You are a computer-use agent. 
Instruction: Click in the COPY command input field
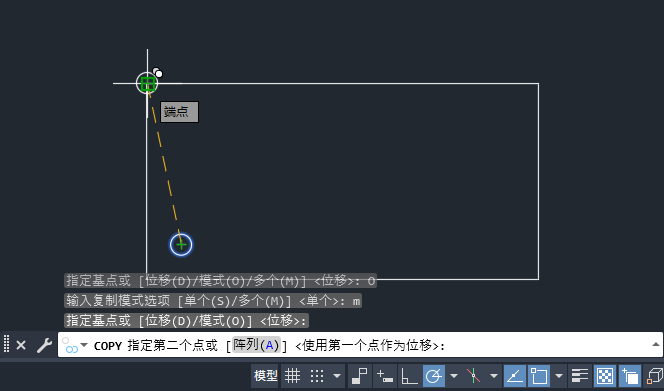[x=360, y=345]
